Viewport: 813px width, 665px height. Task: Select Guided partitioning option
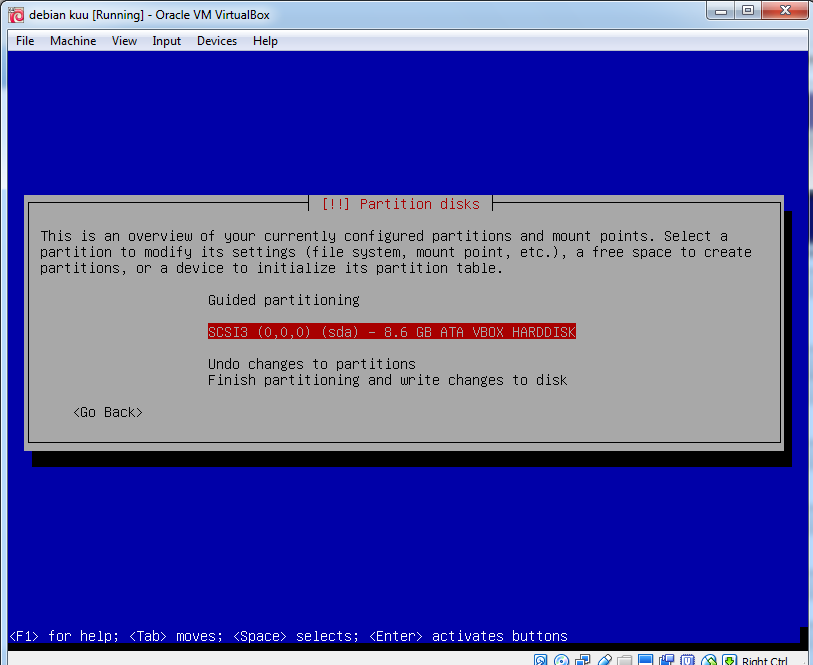click(284, 300)
